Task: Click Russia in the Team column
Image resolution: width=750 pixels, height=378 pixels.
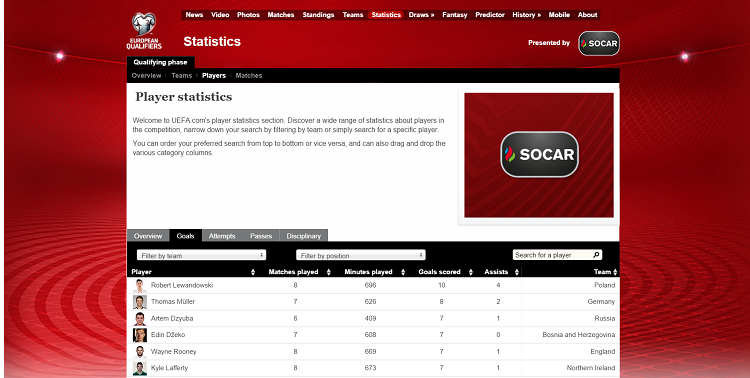Action: [x=605, y=318]
